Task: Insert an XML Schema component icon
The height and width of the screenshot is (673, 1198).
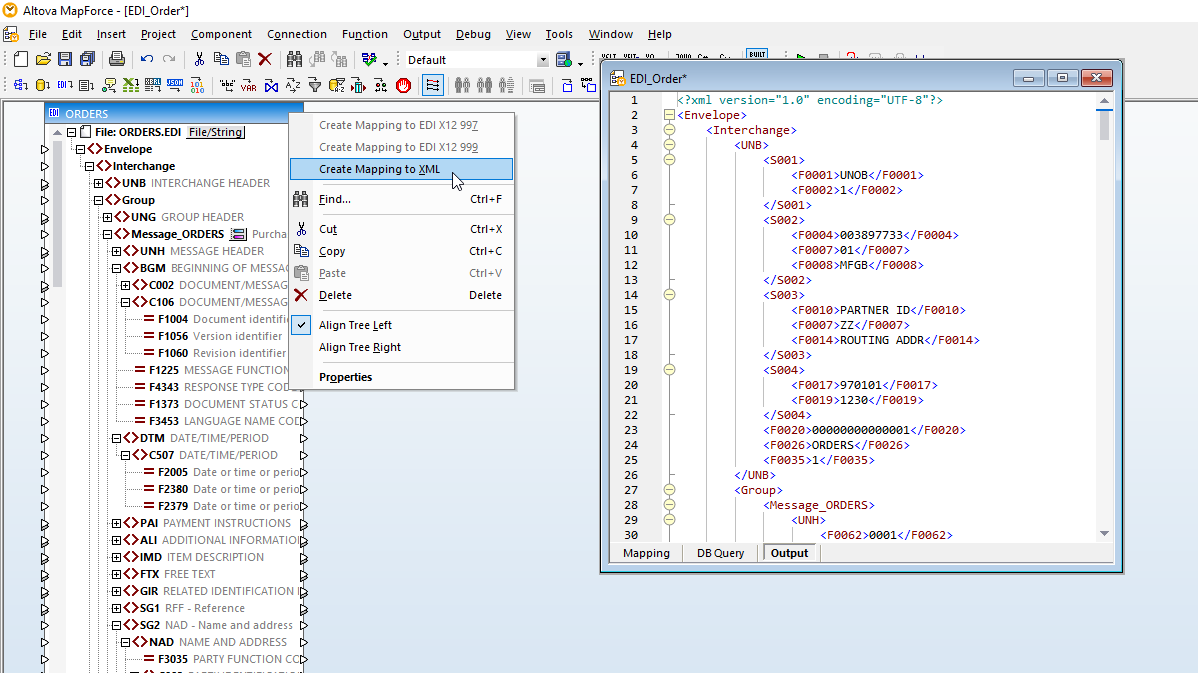Action: [21, 86]
